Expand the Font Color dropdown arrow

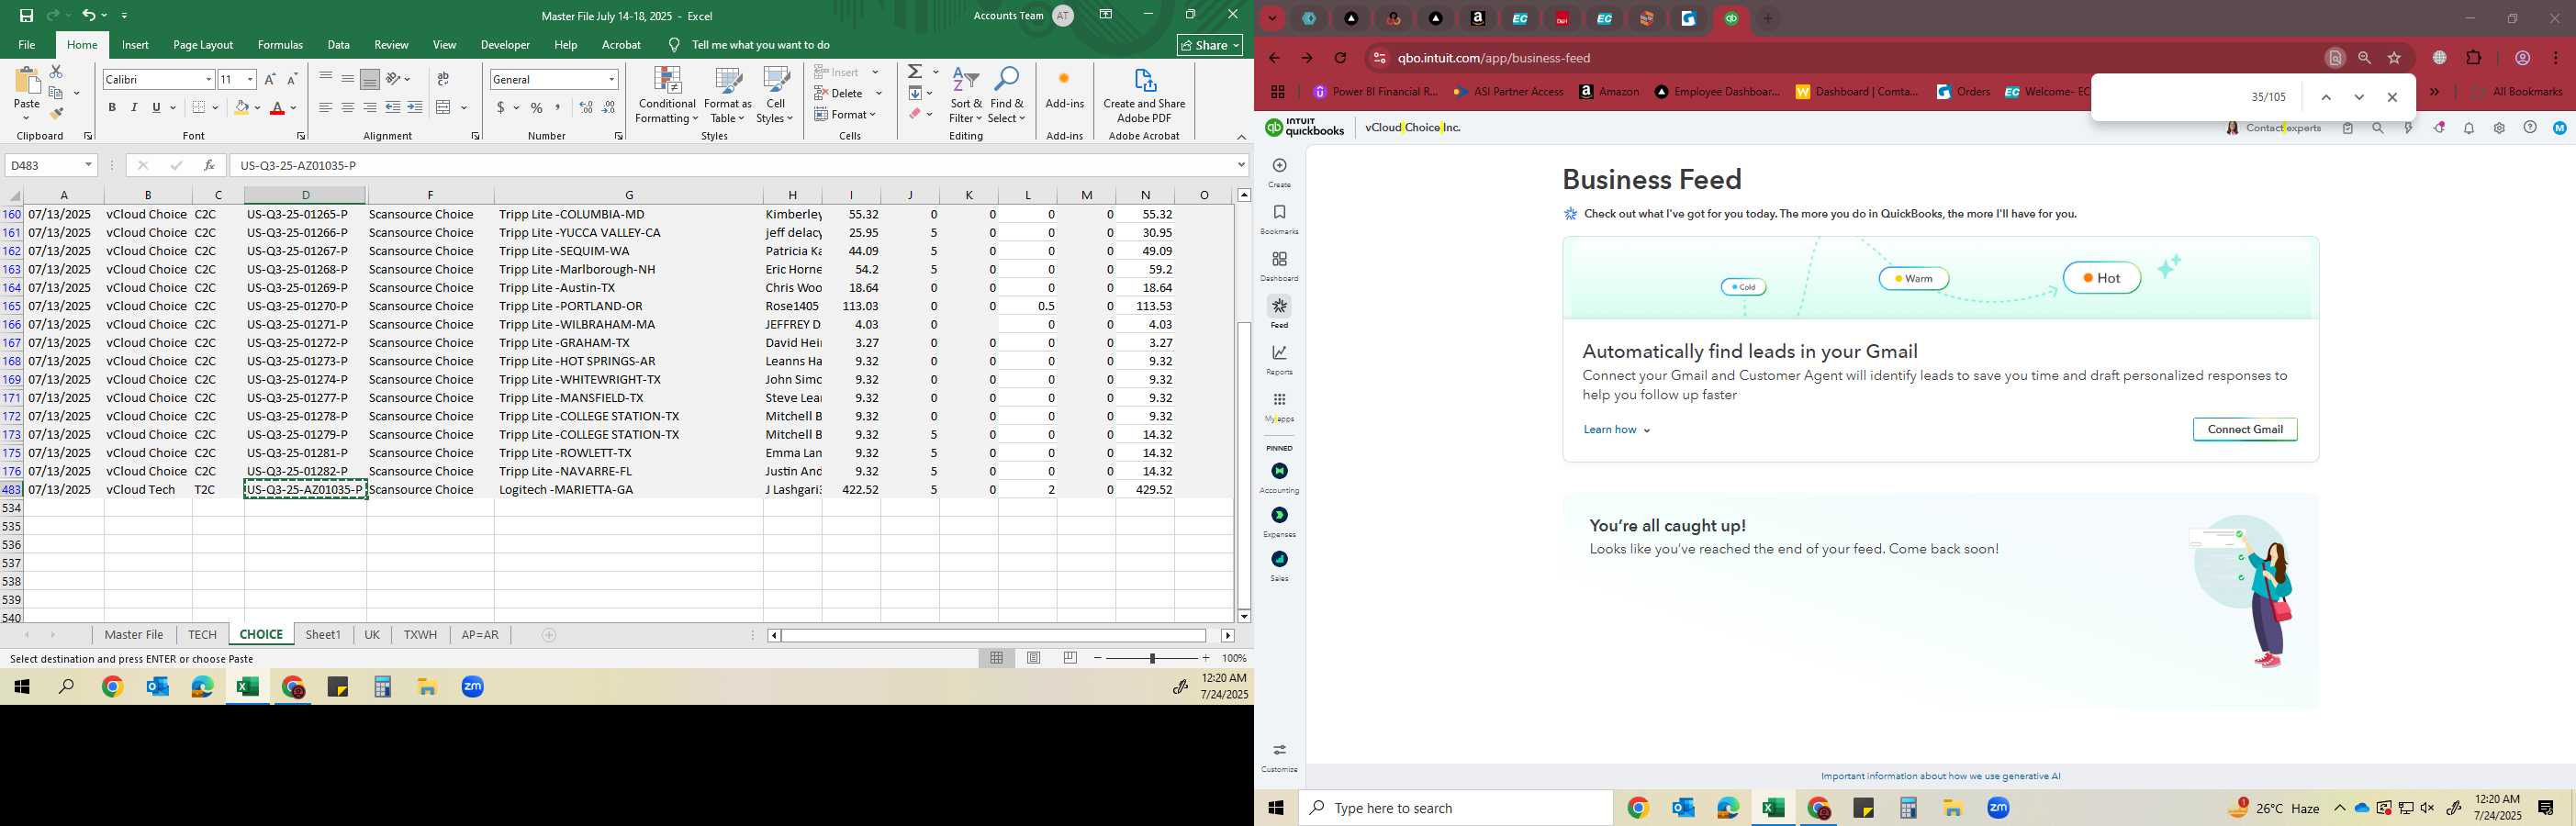pos(294,108)
